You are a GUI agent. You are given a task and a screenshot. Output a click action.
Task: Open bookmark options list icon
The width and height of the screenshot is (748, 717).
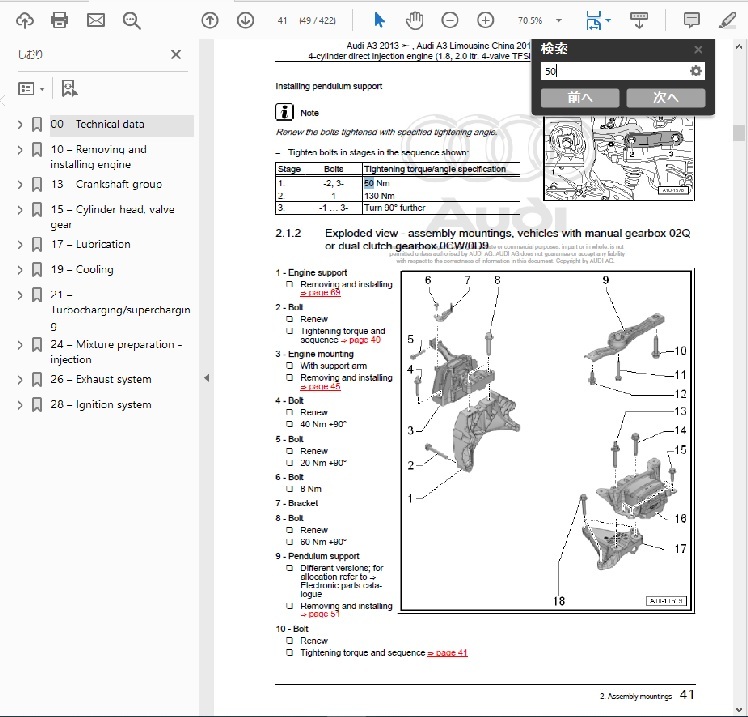[x=26, y=89]
